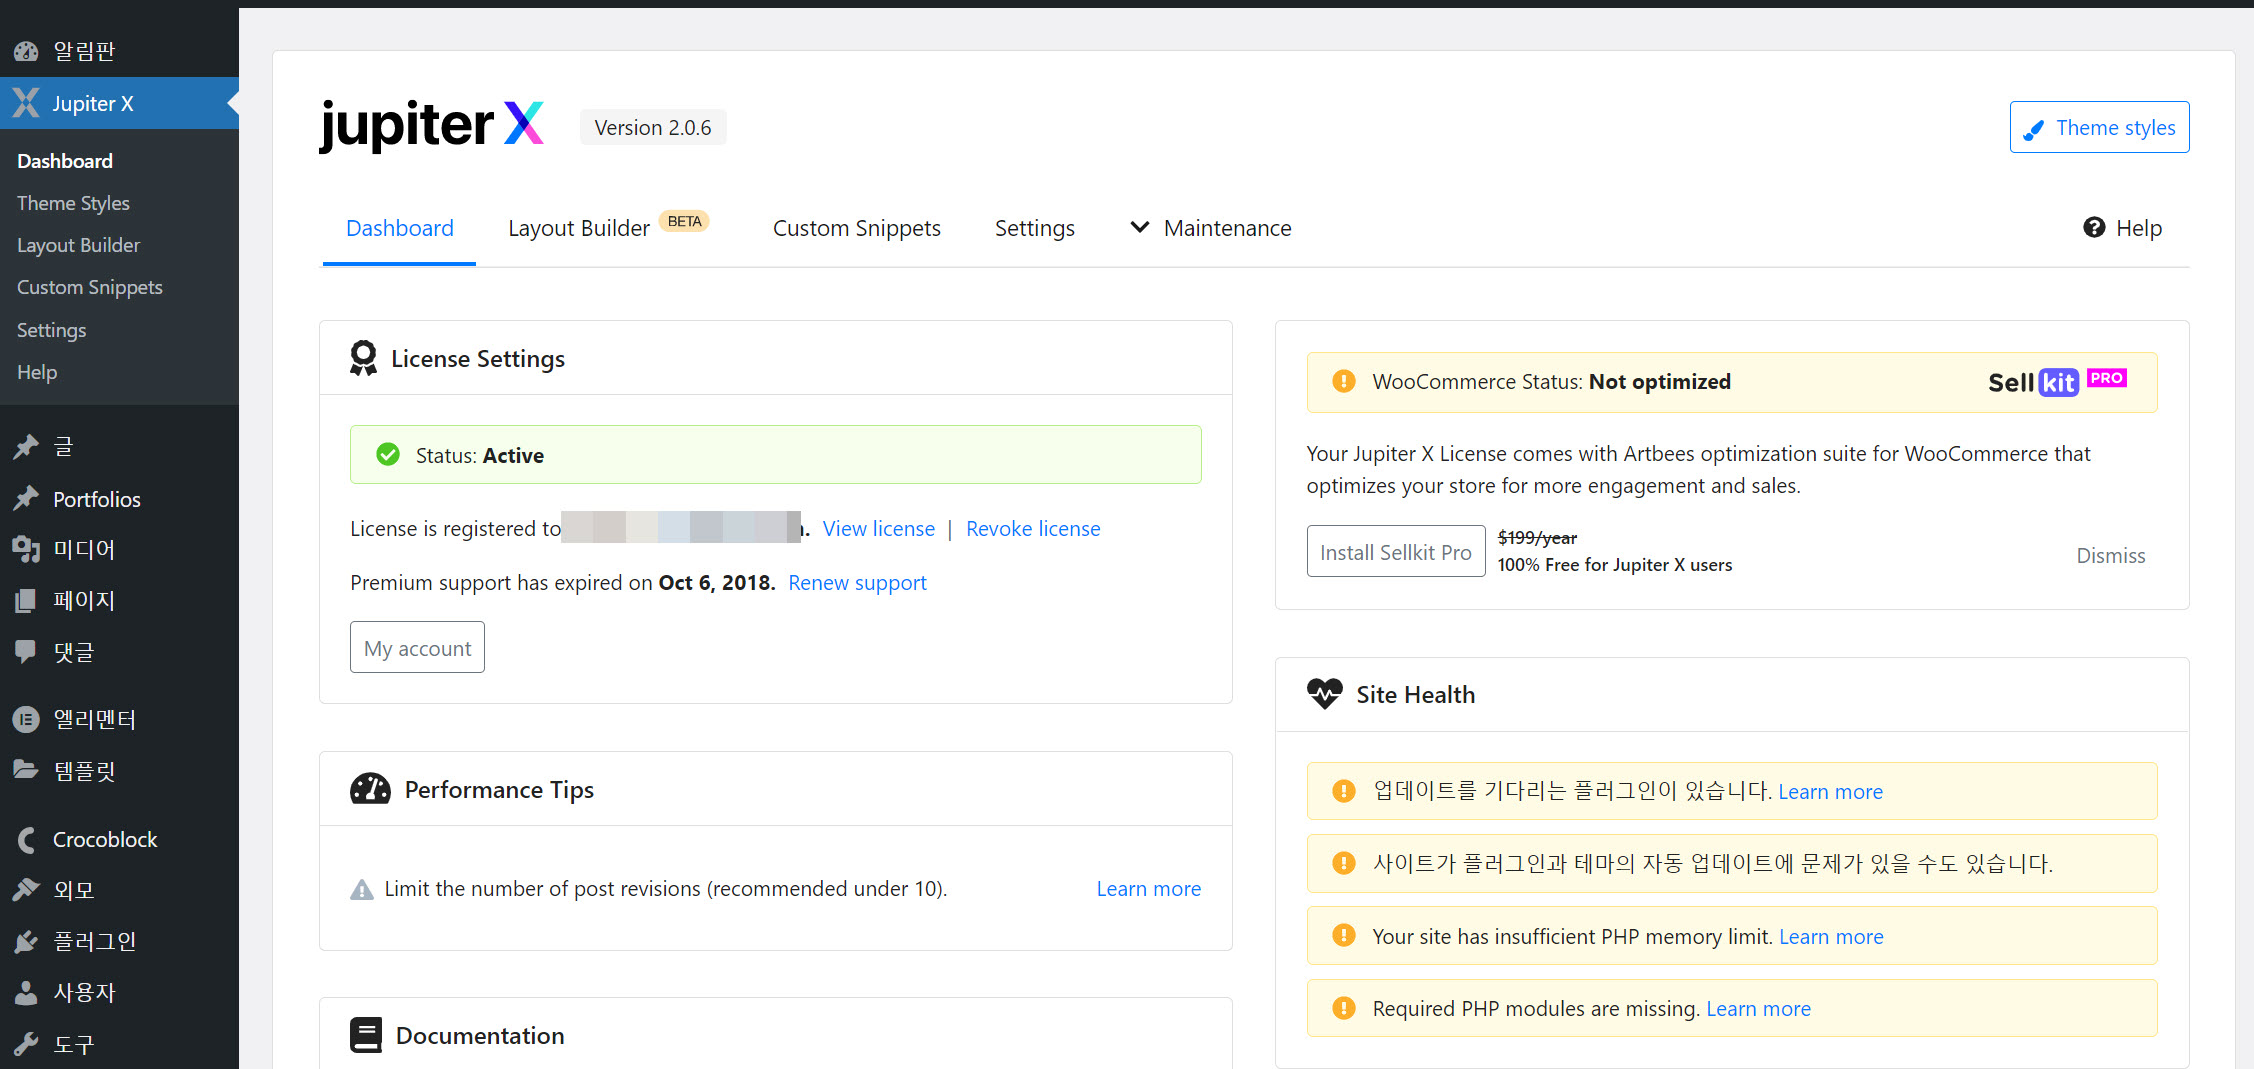Expand the Maintenance dropdown
The image size is (2254, 1069).
(1210, 227)
